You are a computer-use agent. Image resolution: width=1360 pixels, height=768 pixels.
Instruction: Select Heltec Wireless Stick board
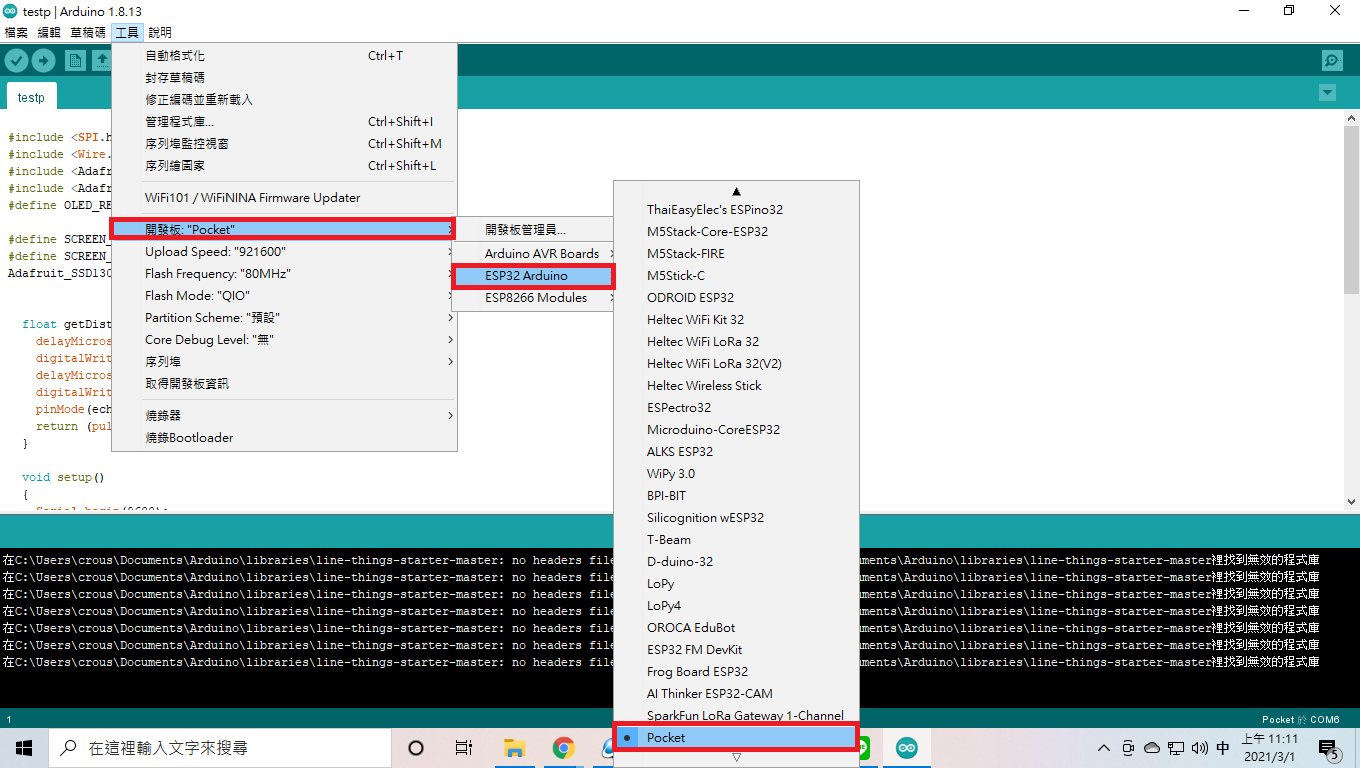click(737, 386)
